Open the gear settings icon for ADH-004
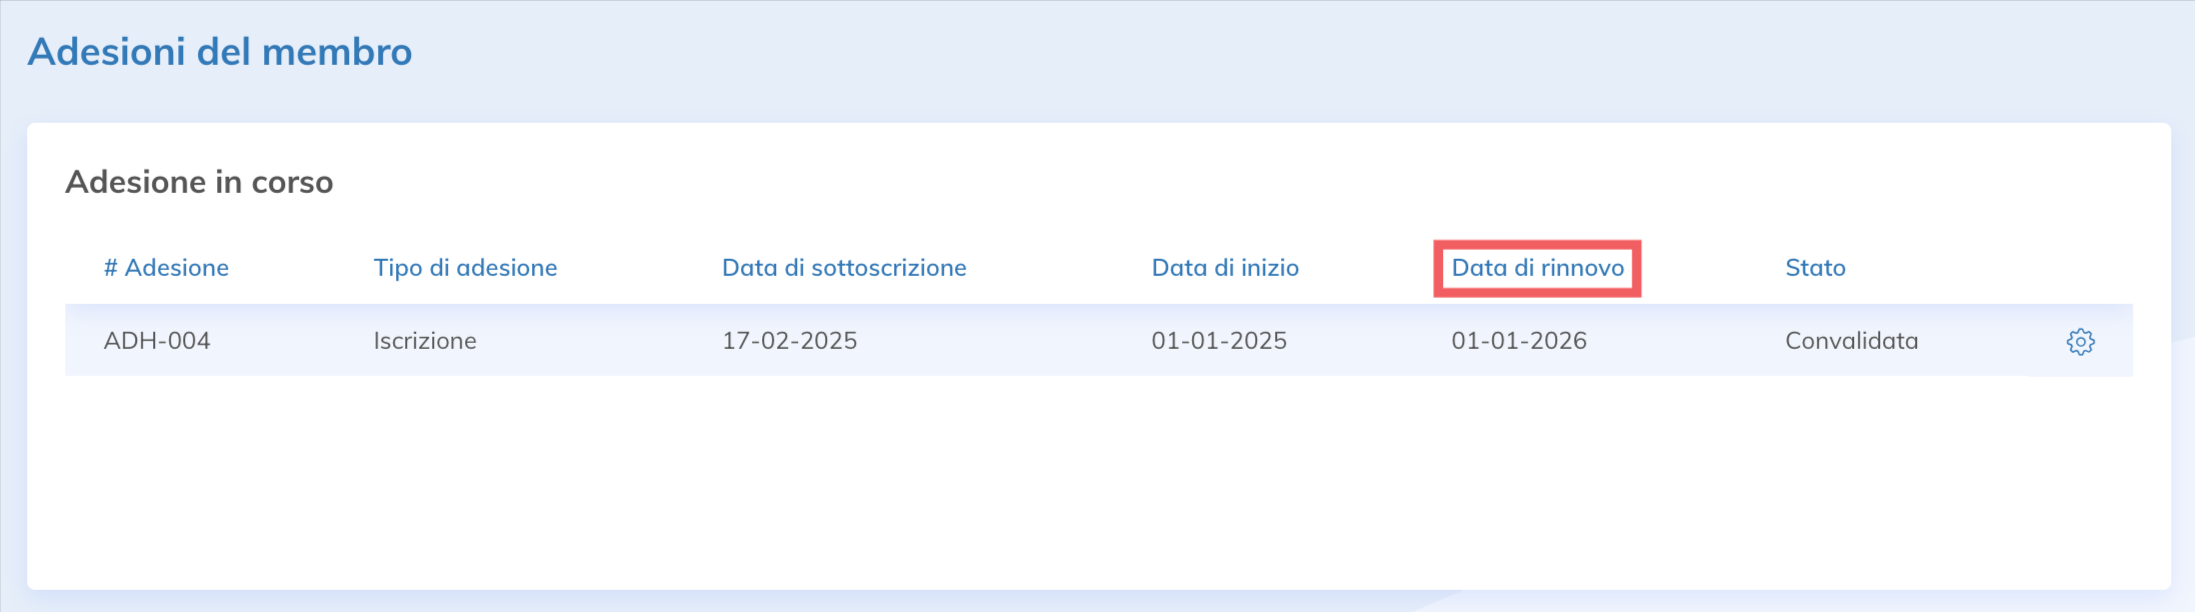Screen dimensions: 2195x612 2080,342
